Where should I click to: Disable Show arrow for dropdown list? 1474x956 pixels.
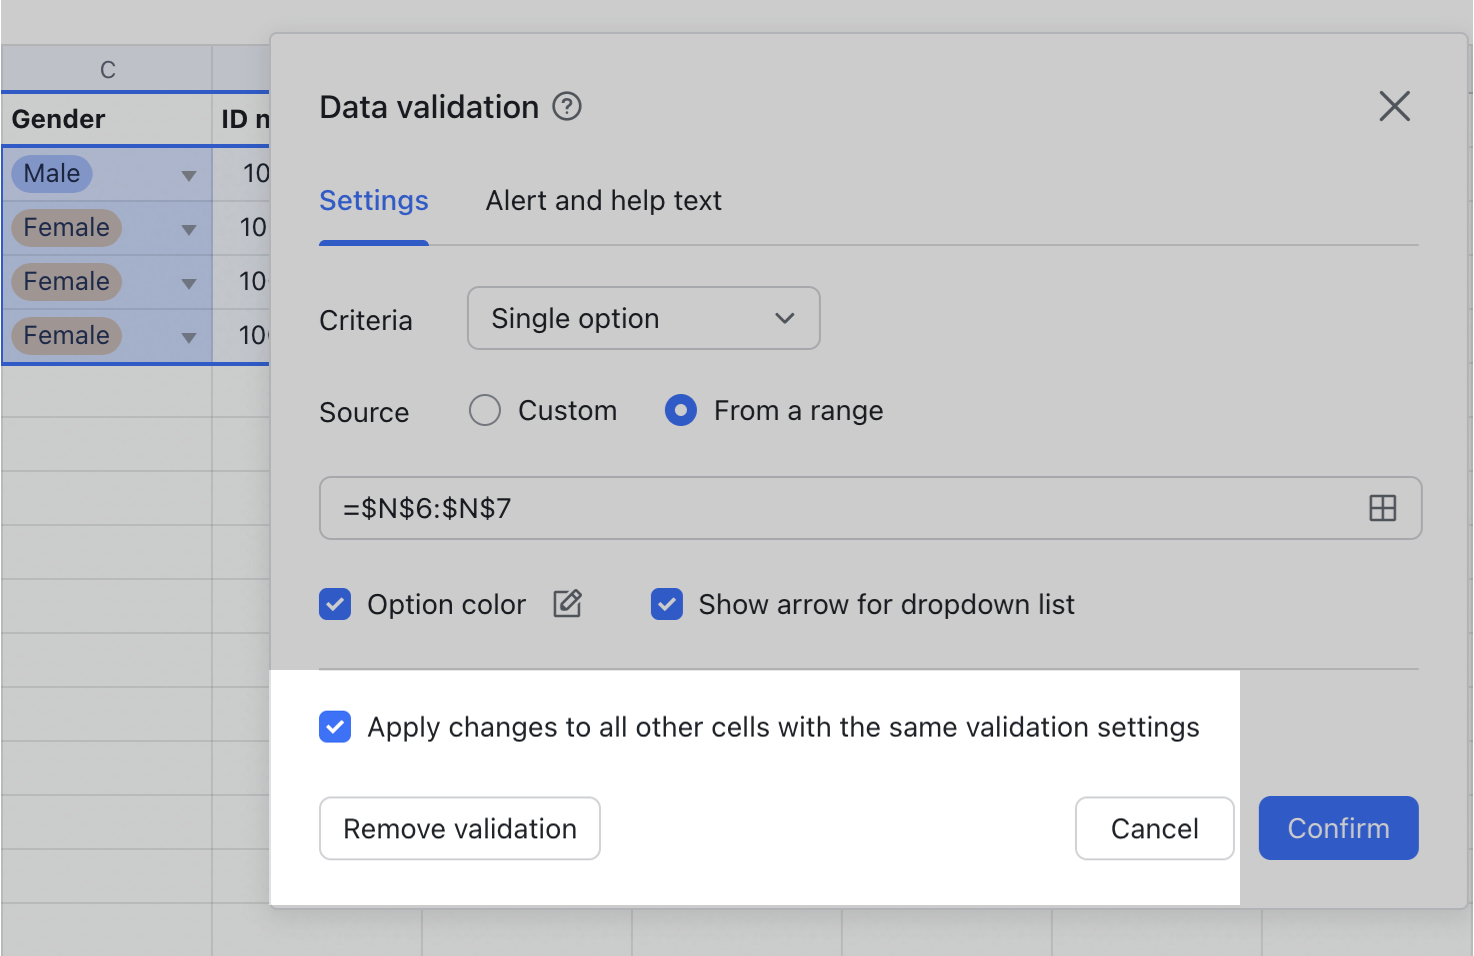(x=667, y=604)
